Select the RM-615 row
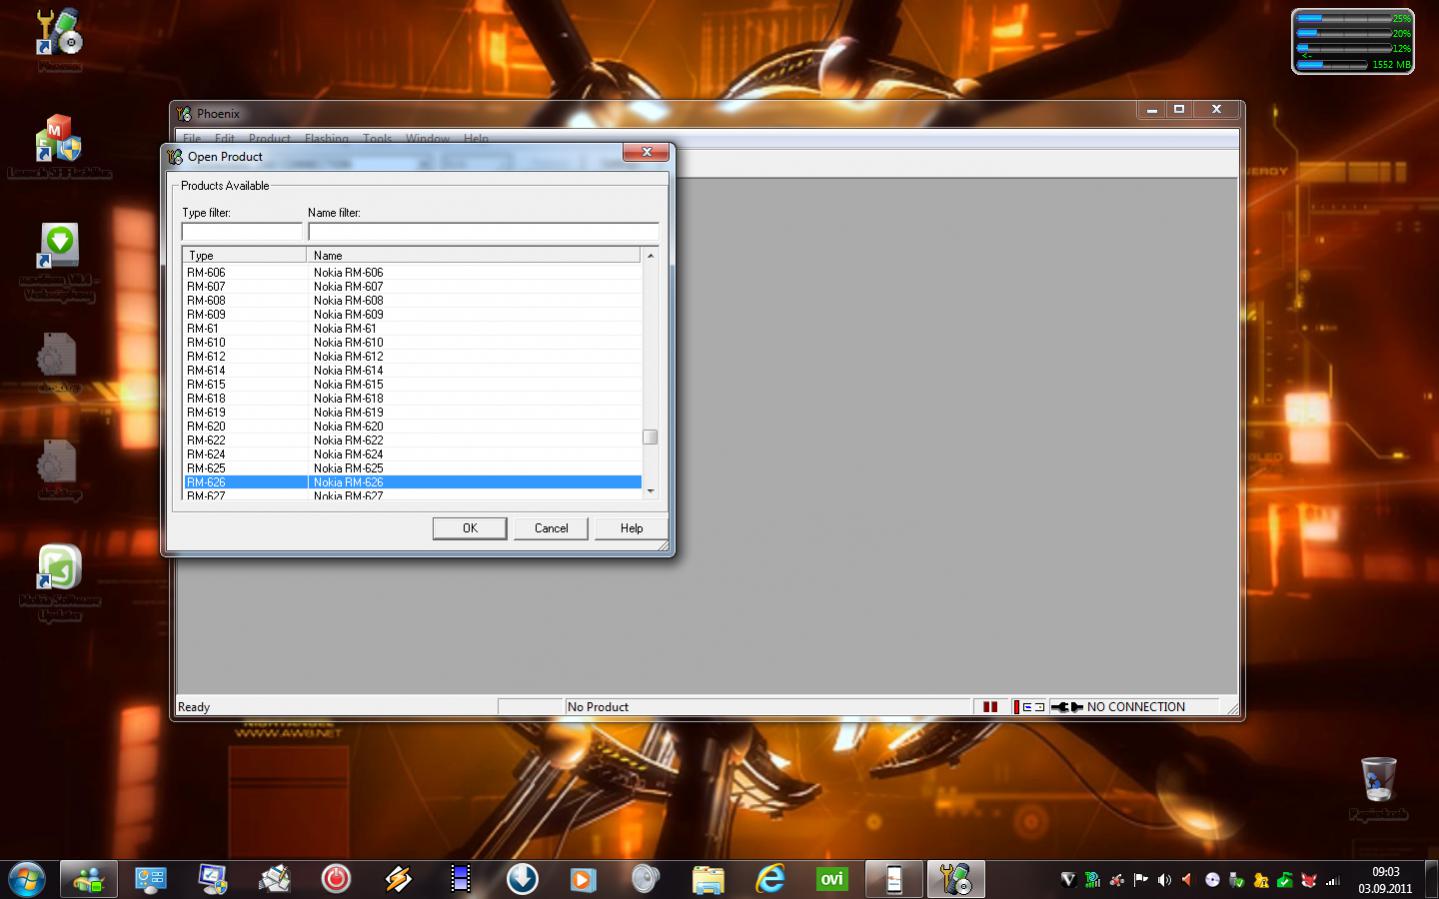This screenshot has height=899, width=1439. 412,384
